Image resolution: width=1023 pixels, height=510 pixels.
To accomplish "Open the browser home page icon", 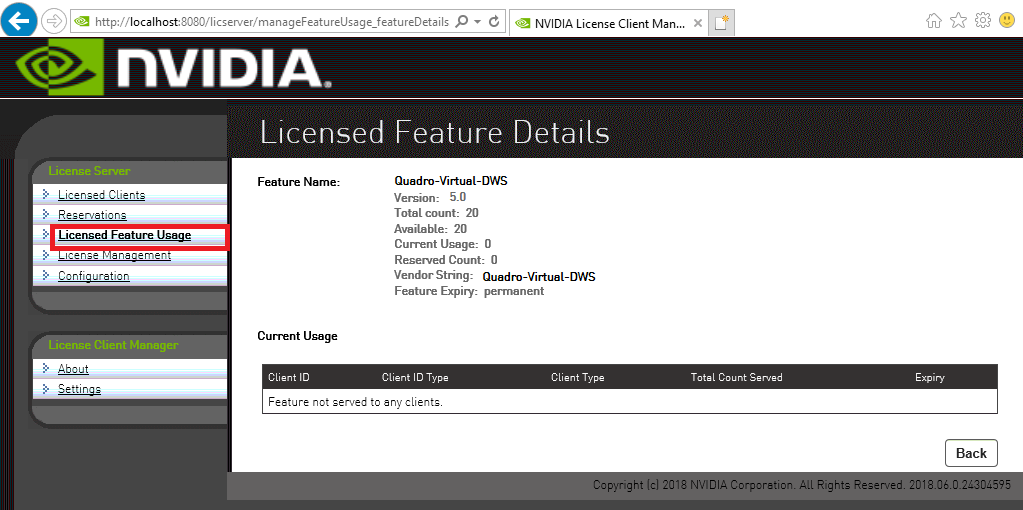I will [934, 20].
